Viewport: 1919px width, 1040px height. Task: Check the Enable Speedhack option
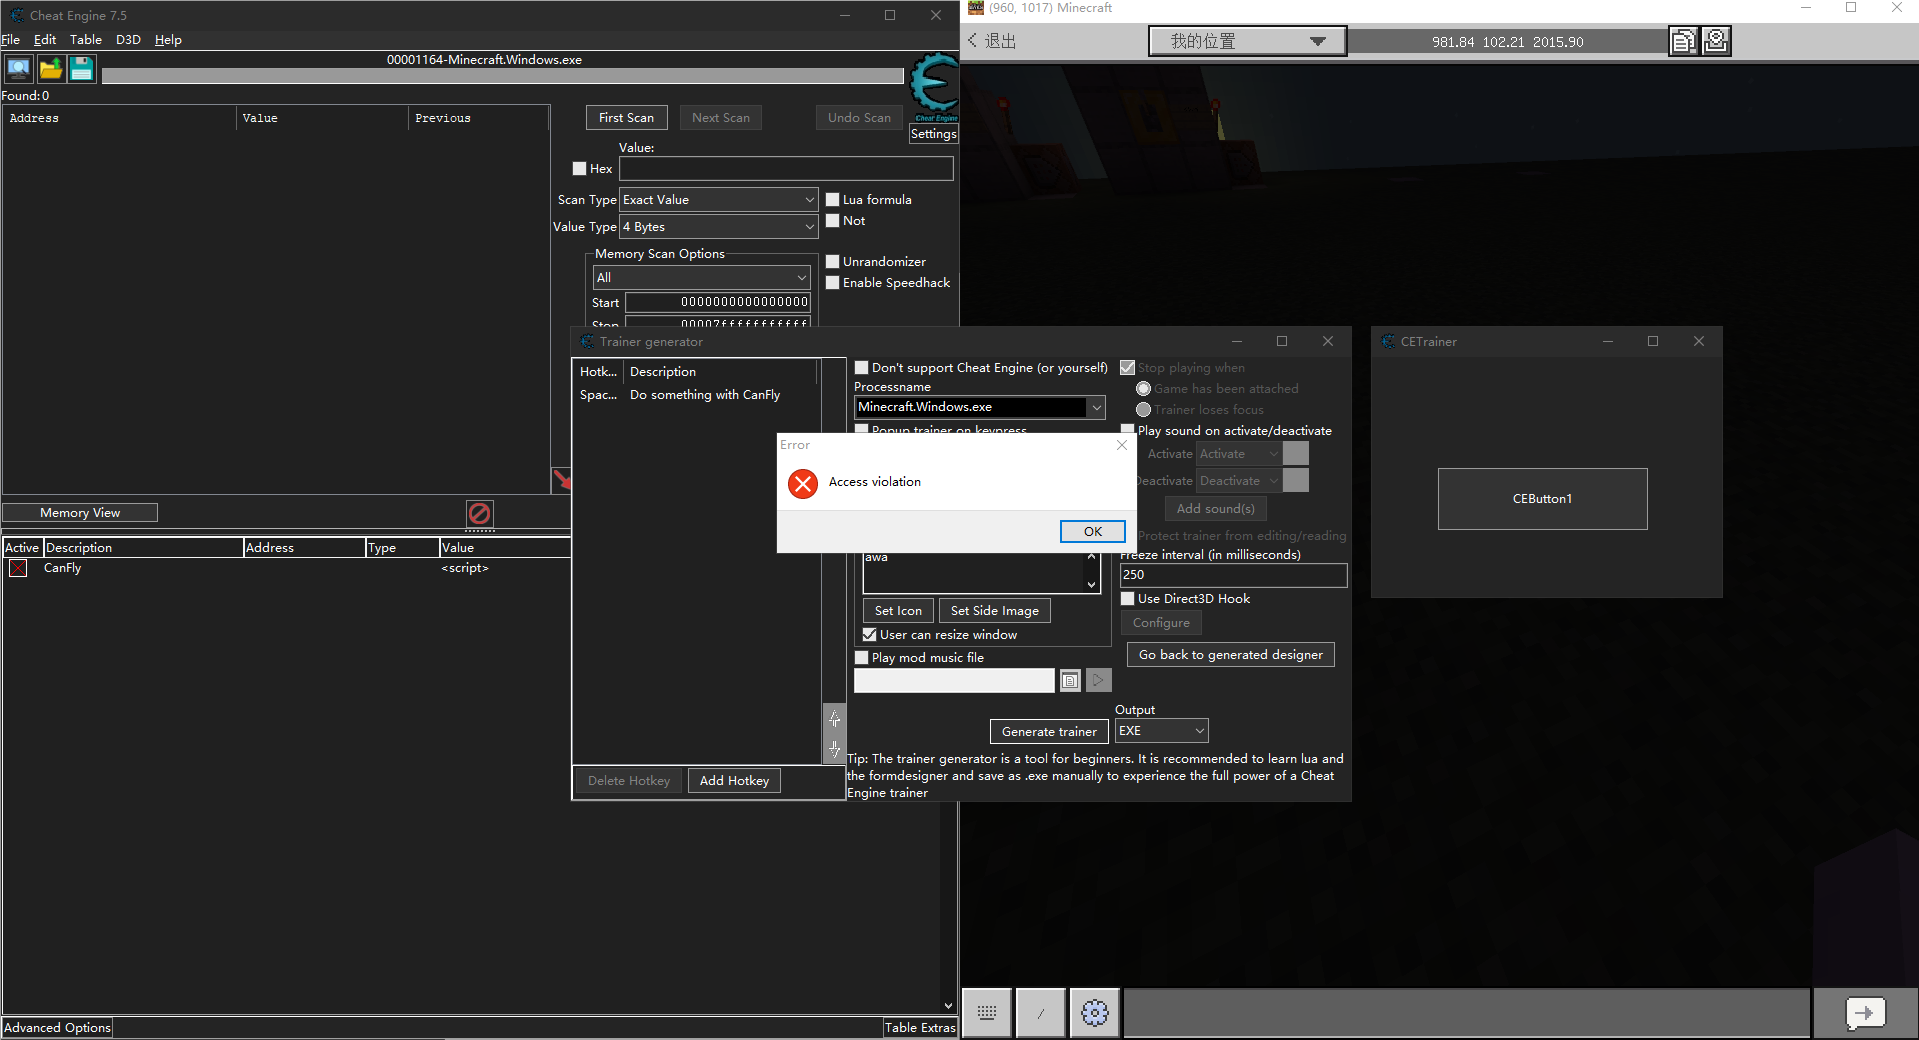[833, 282]
